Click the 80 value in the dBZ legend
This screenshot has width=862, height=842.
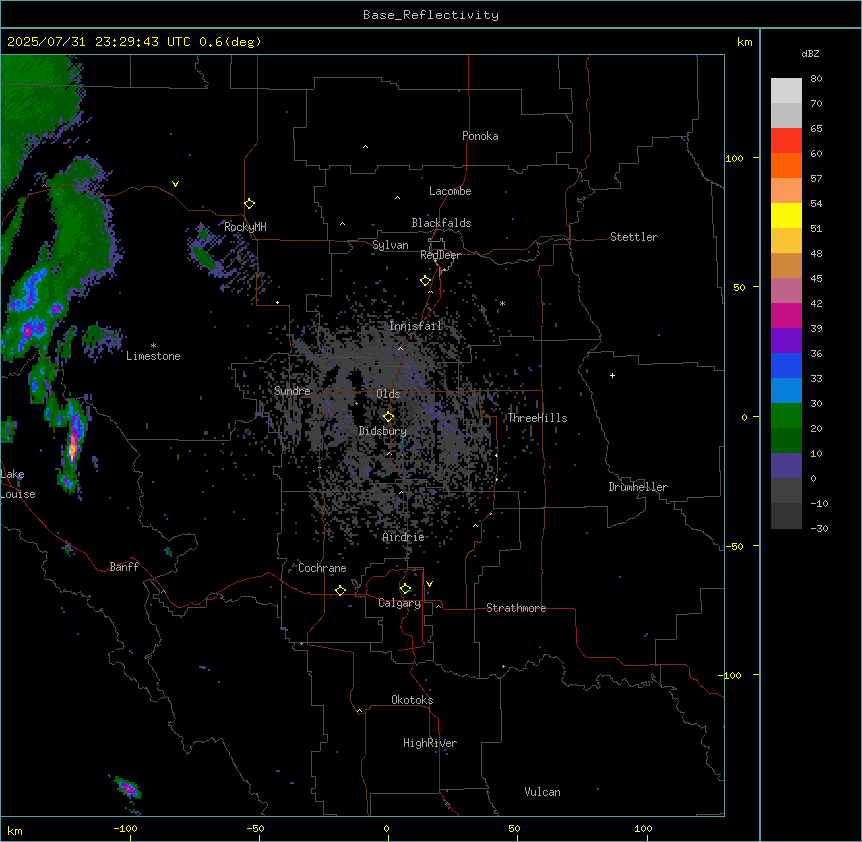click(x=816, y=79)
